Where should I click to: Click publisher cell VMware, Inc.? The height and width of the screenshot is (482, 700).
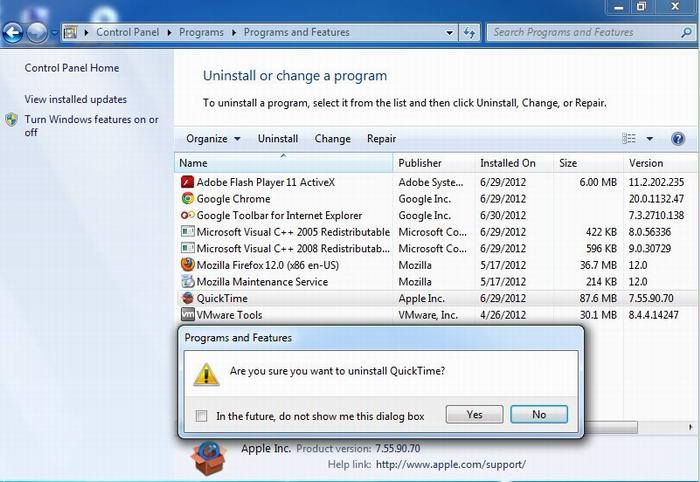click(428, 315)
